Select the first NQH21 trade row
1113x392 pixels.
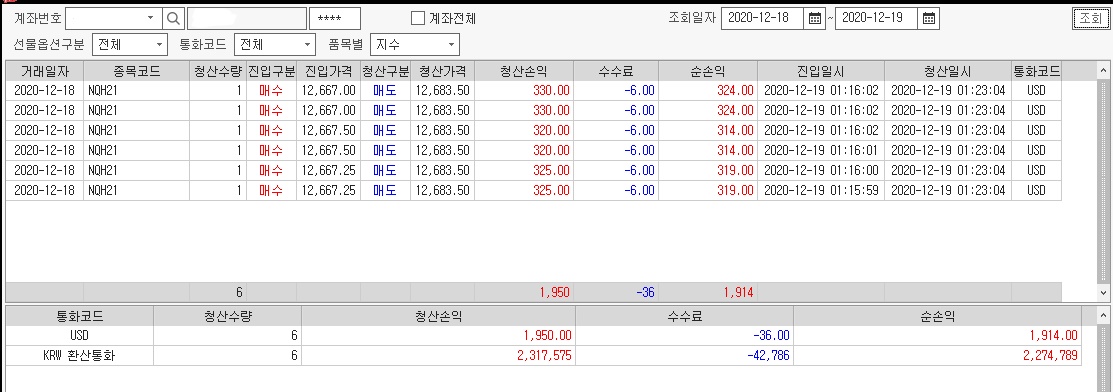pos(534,91)
